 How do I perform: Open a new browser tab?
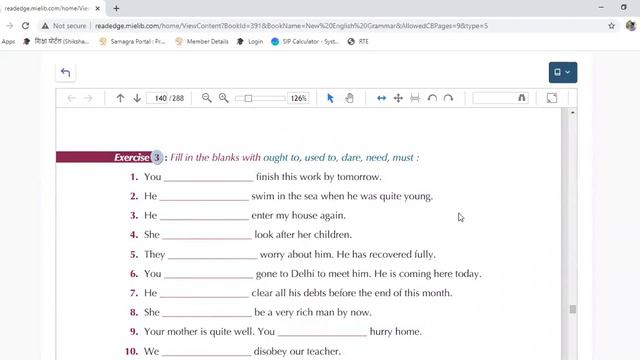coord(116,8)
